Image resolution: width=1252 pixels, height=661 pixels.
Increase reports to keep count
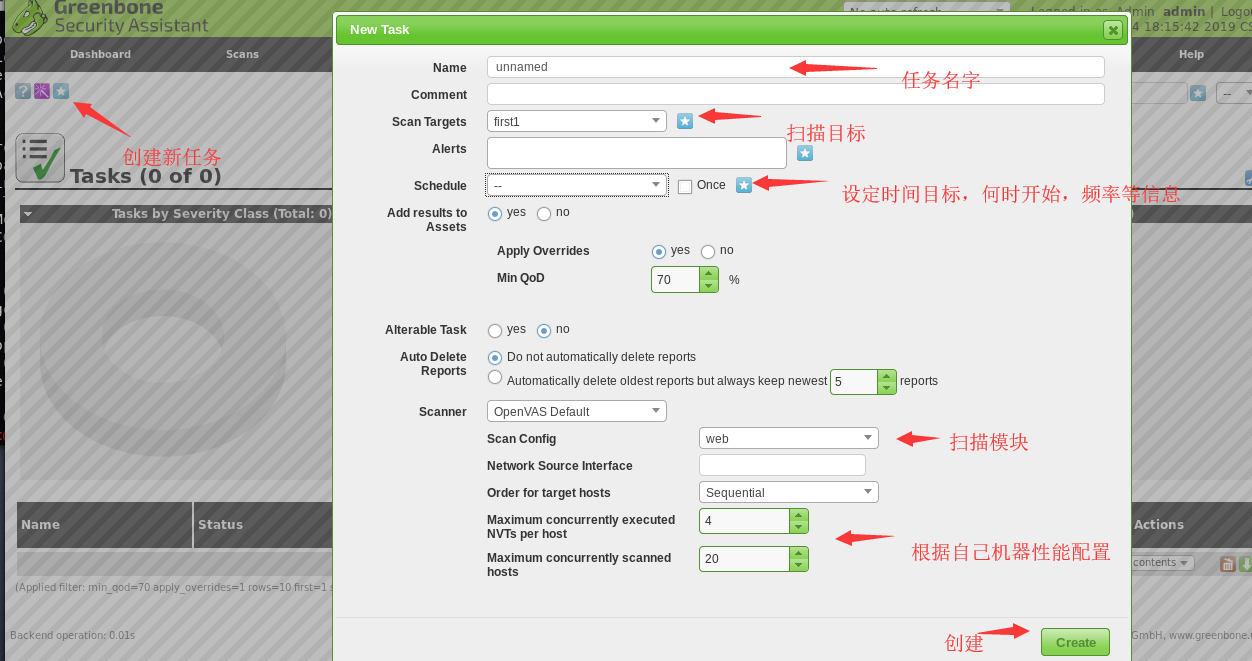click(887, 376)
